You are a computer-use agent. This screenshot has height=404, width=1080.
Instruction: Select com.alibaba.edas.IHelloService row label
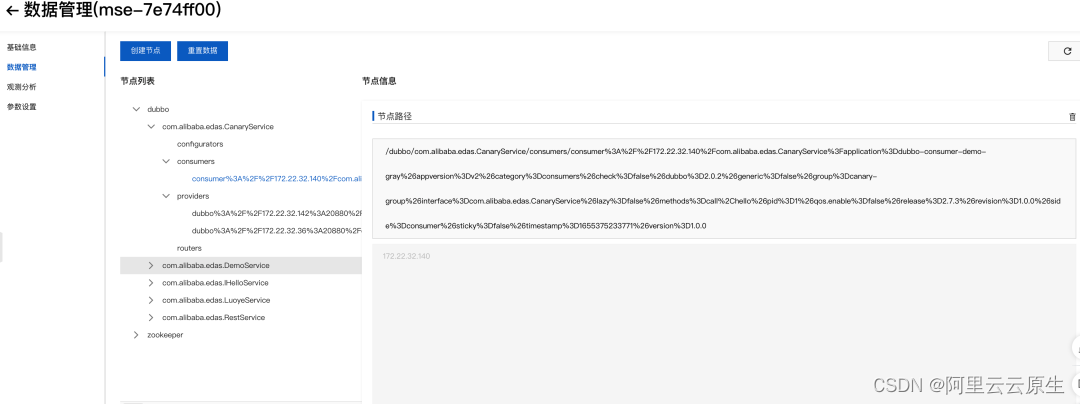(x=215, y=283)
